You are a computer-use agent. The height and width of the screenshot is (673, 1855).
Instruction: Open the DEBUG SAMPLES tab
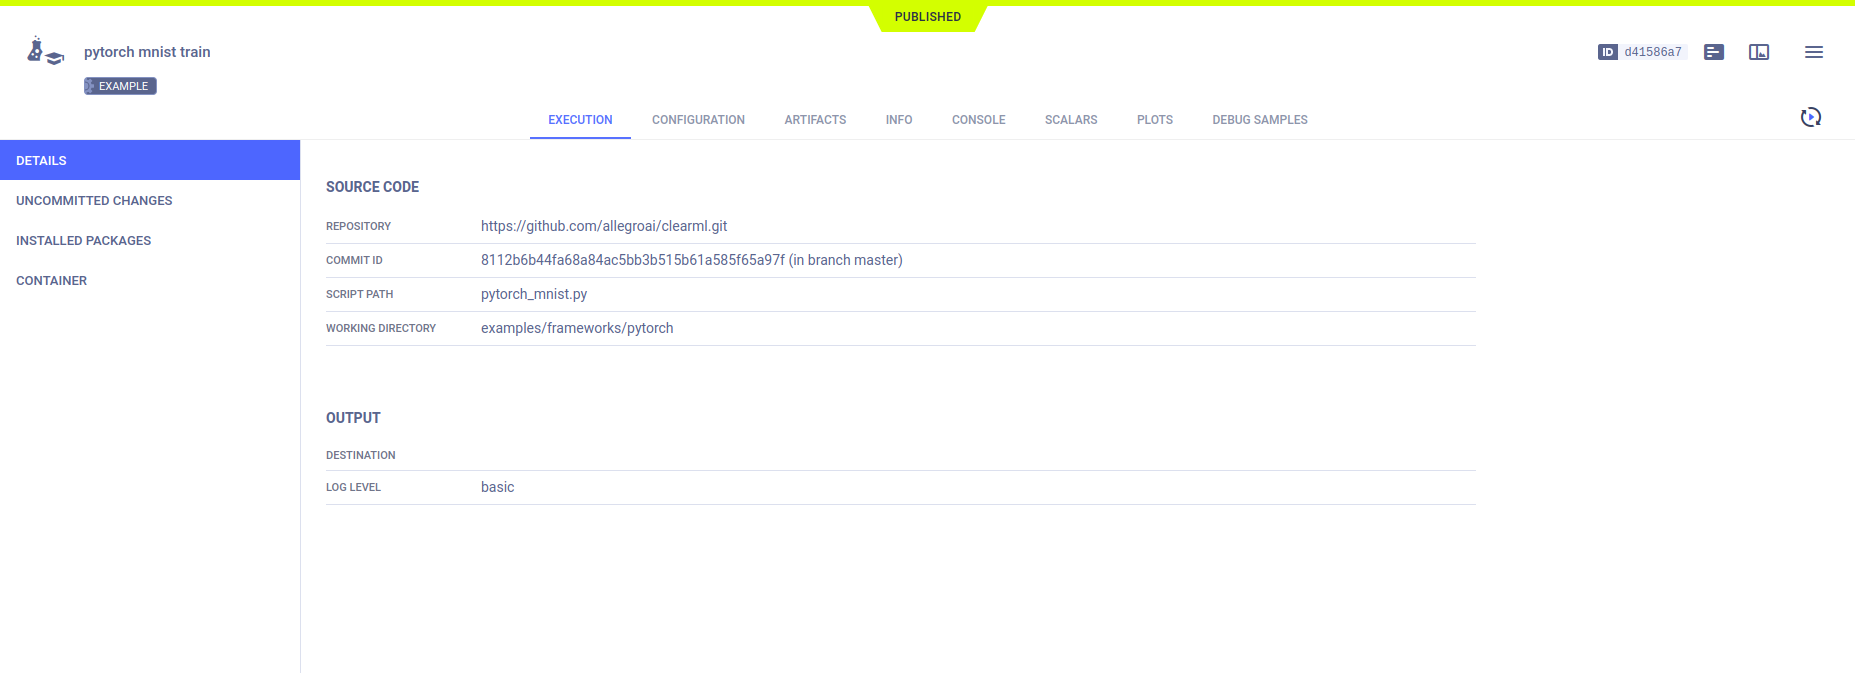click(x=1259, y=120)
